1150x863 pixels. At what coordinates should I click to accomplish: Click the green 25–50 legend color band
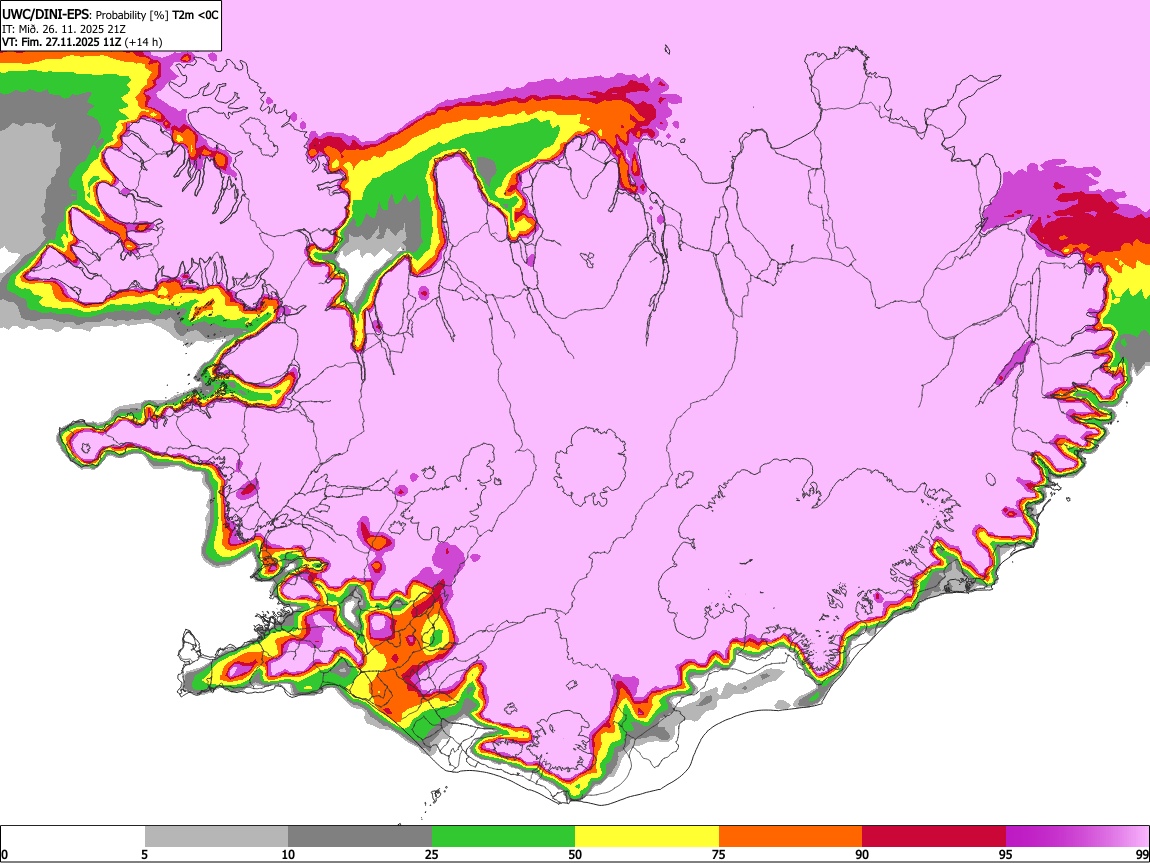503,837
